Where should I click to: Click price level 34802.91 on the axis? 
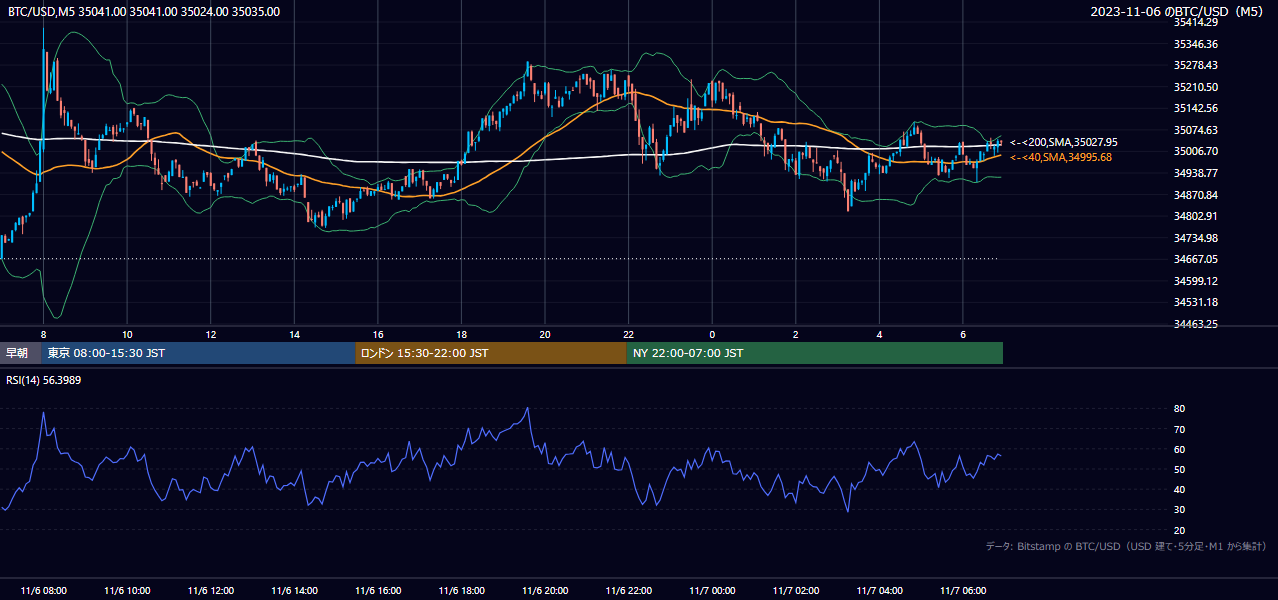click(1196, 216)
